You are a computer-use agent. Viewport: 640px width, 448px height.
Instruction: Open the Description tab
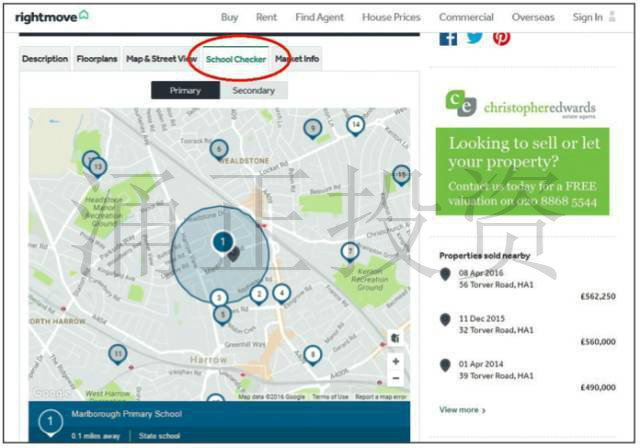(45, 59)
